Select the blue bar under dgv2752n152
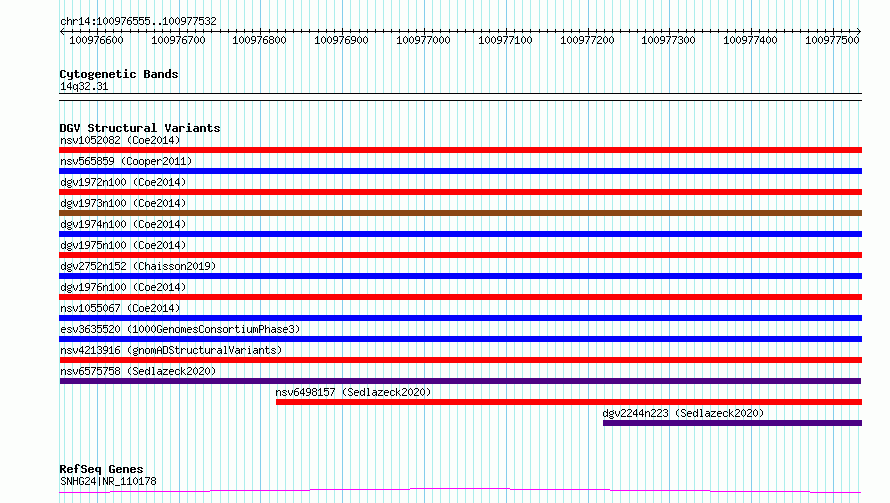Viewport: 890px width, 503px height. pos(460,276)
